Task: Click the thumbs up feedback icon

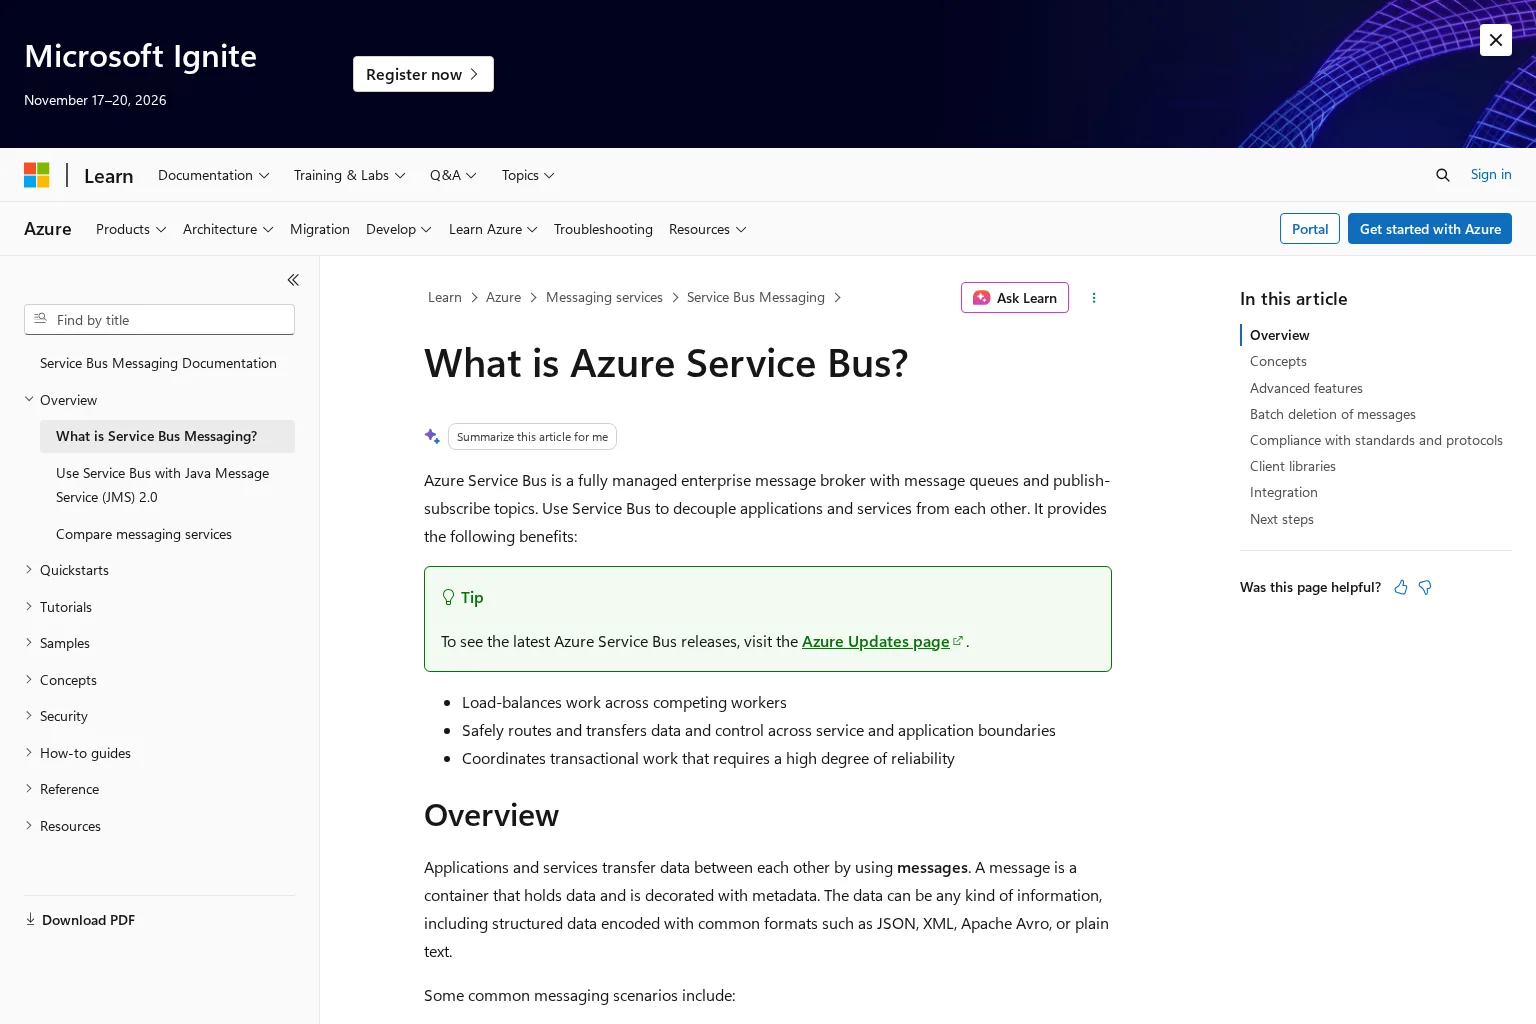Action: [x=1401, y=587]
